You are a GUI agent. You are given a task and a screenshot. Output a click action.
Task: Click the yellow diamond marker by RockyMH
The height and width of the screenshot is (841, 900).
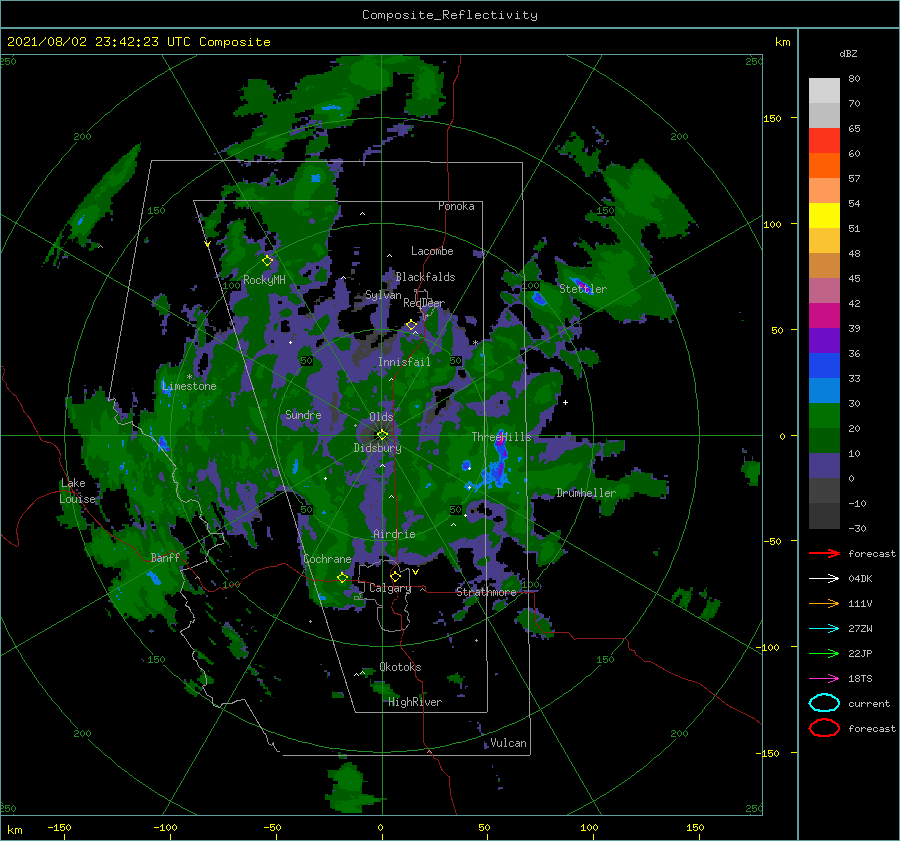(x=267, y=261)
